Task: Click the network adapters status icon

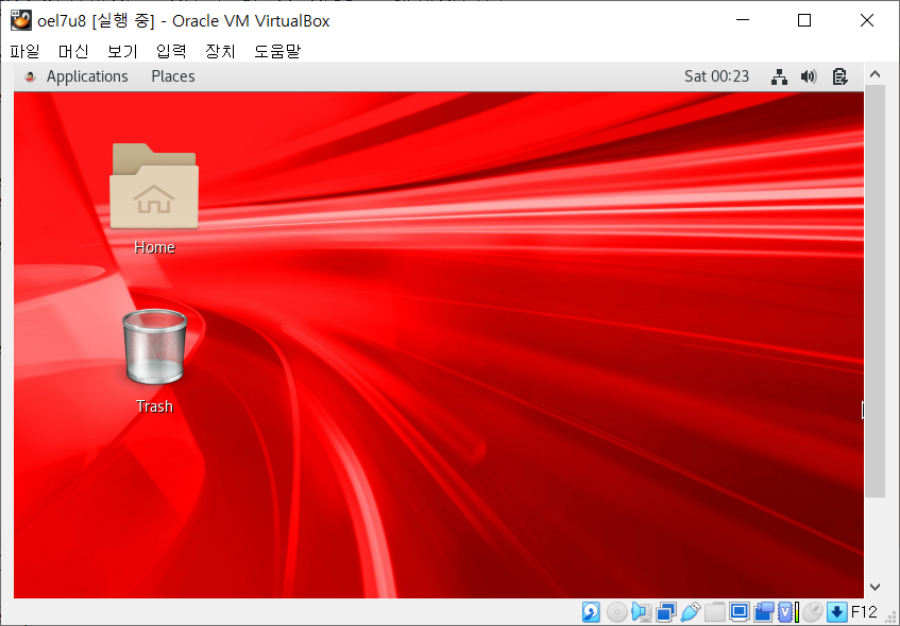Action: (666, 612)
